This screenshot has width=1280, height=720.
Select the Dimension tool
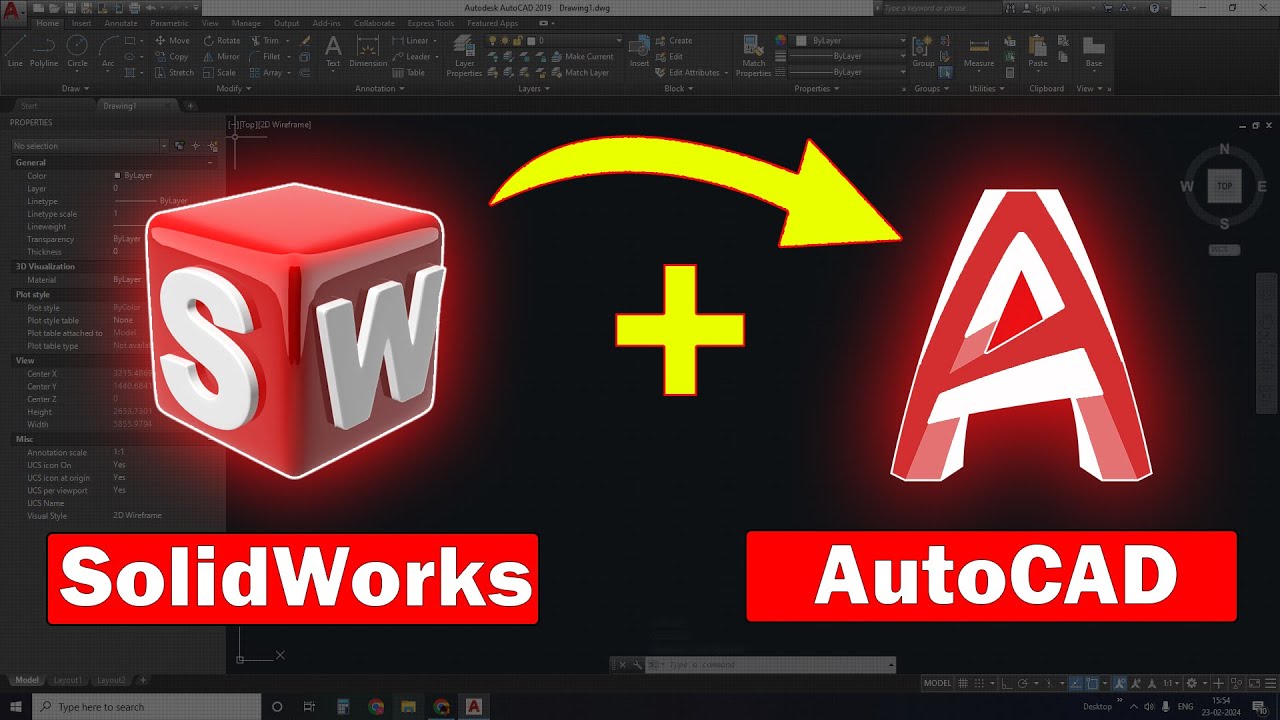pos(368,51)
